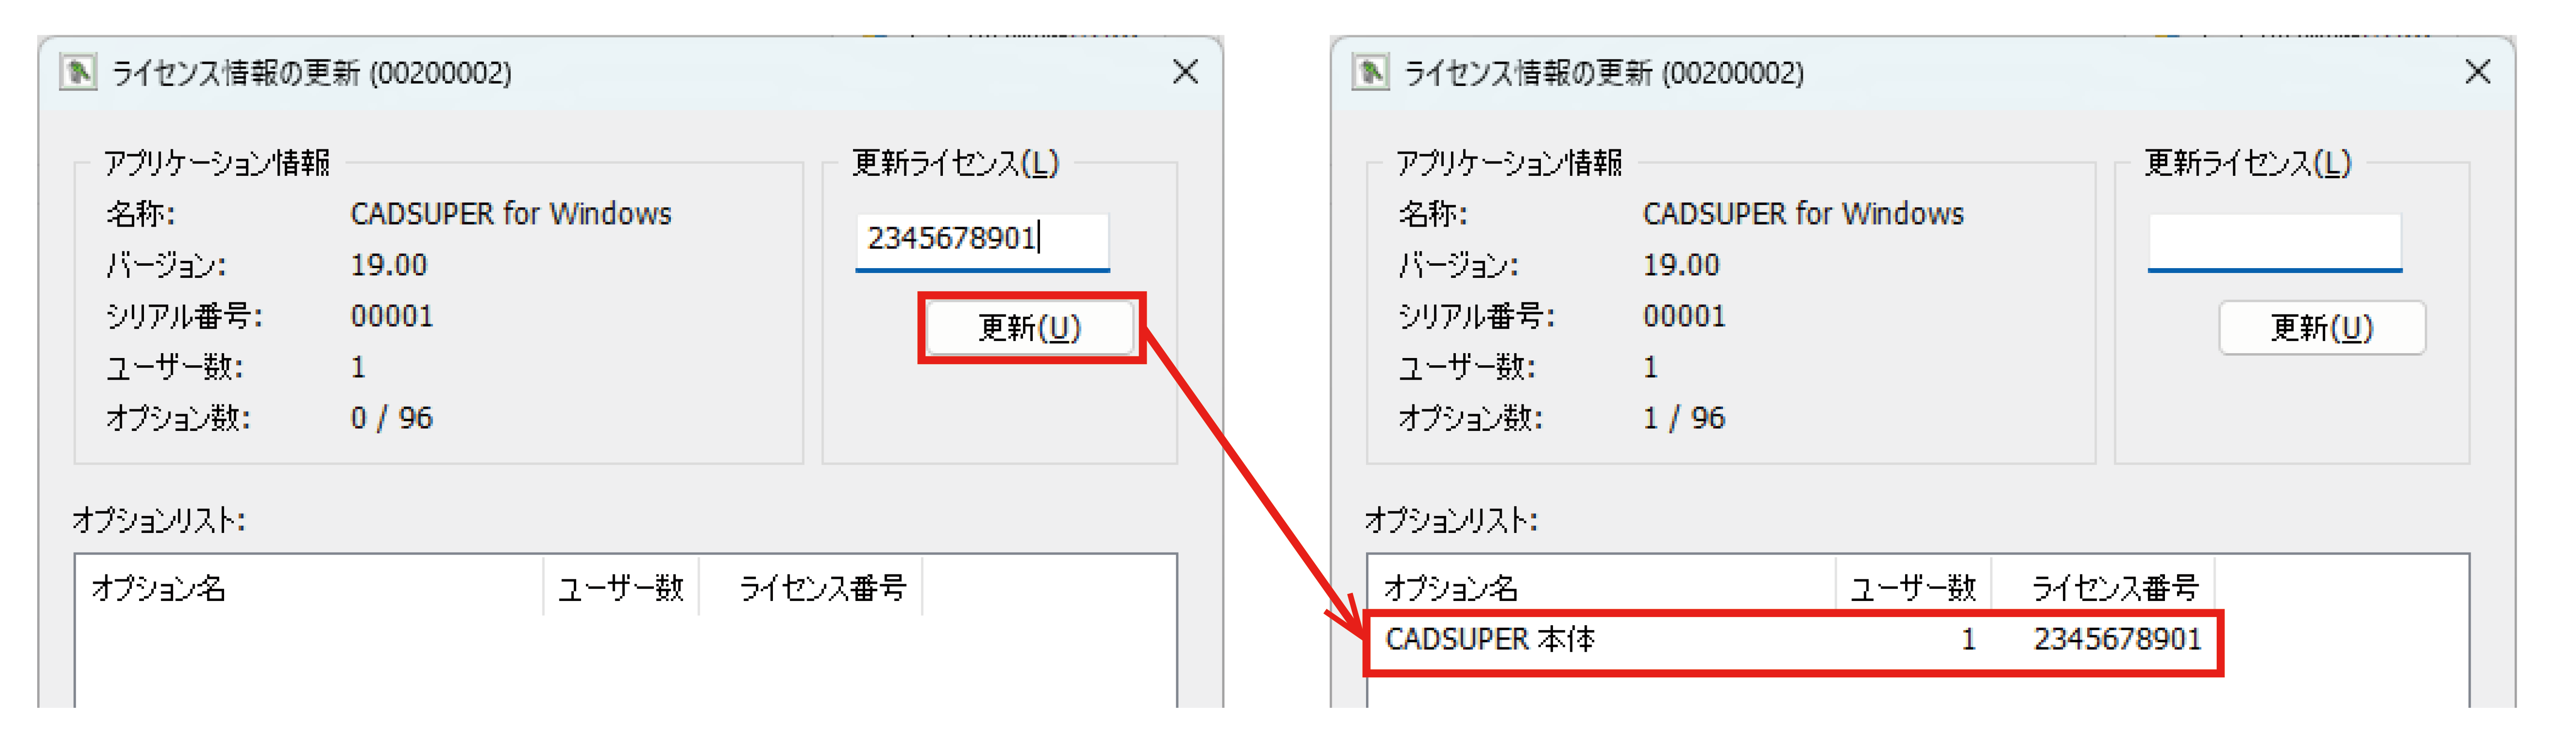
Task: Click the オプションリスト: label in right dialog
Action: click(x=1452, y=520)
